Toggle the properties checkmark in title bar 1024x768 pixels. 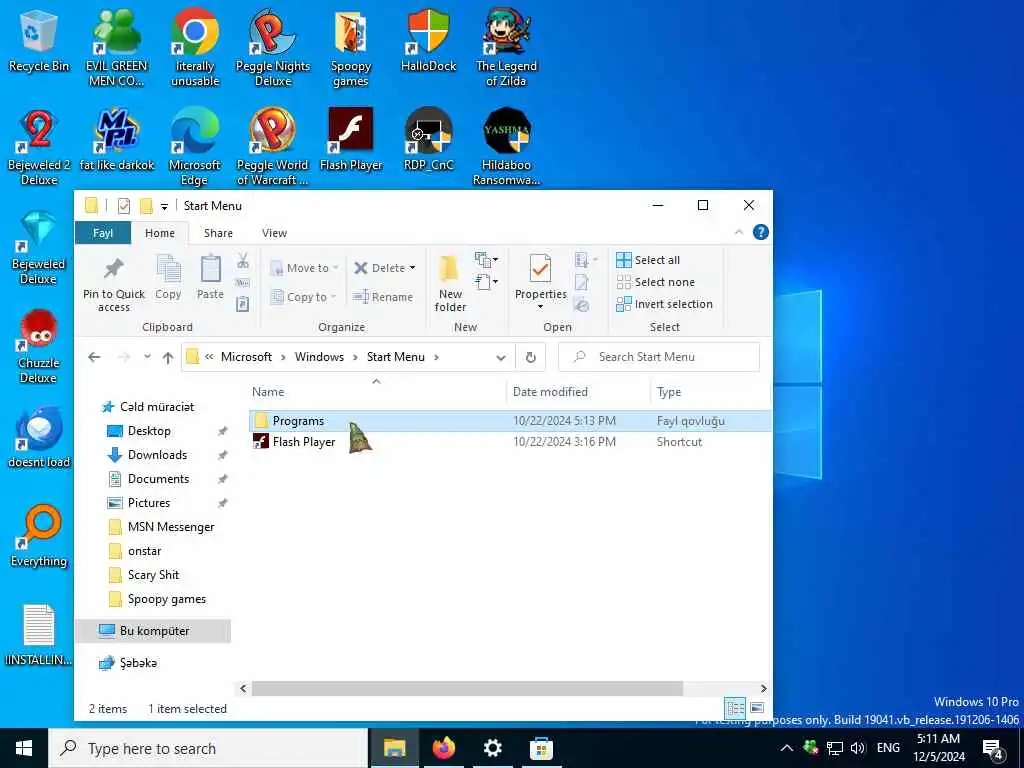click(x=123, y=206)
